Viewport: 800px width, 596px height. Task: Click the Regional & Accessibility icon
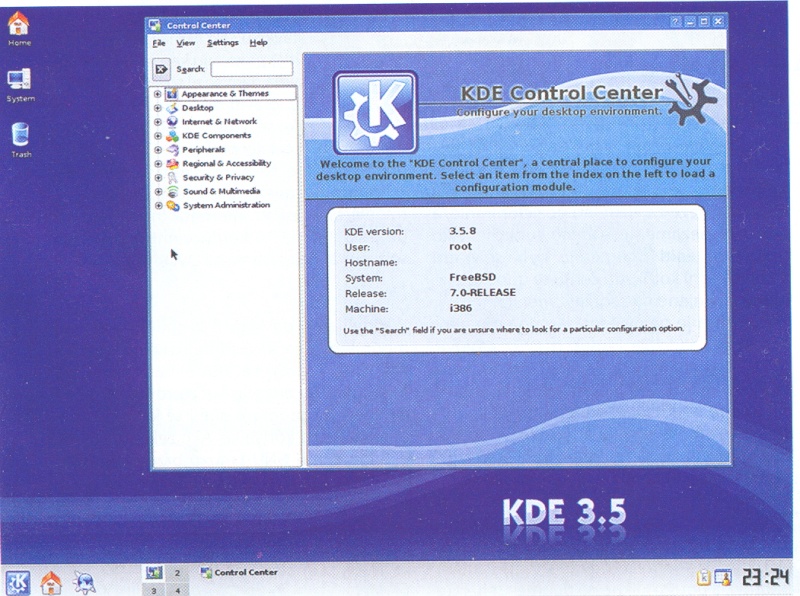[173, 163]
